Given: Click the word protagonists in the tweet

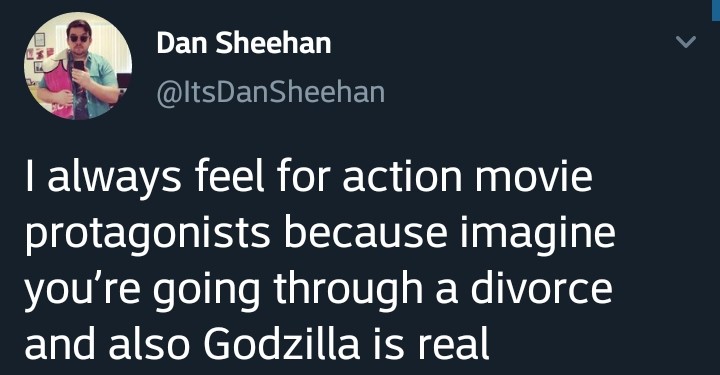Looking at the screenshot, I should pyautogui.click(x=147, y=235).
